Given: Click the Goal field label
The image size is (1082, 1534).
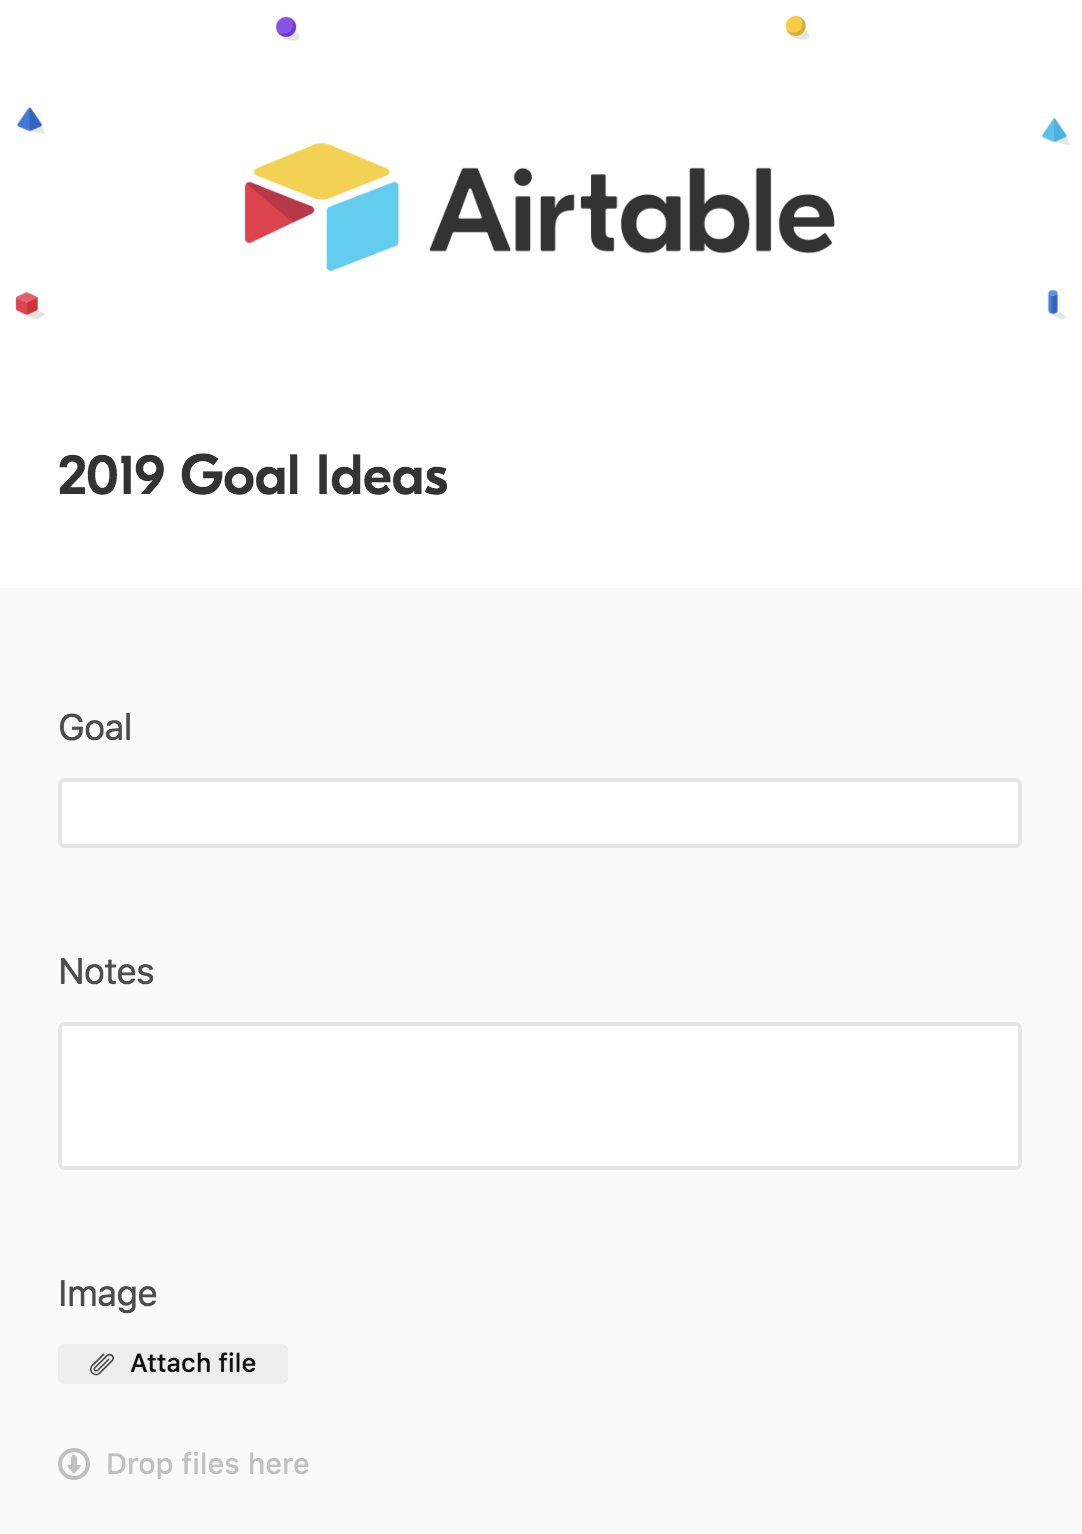Looking at the screenshot, I should click(x=96, y=727).
